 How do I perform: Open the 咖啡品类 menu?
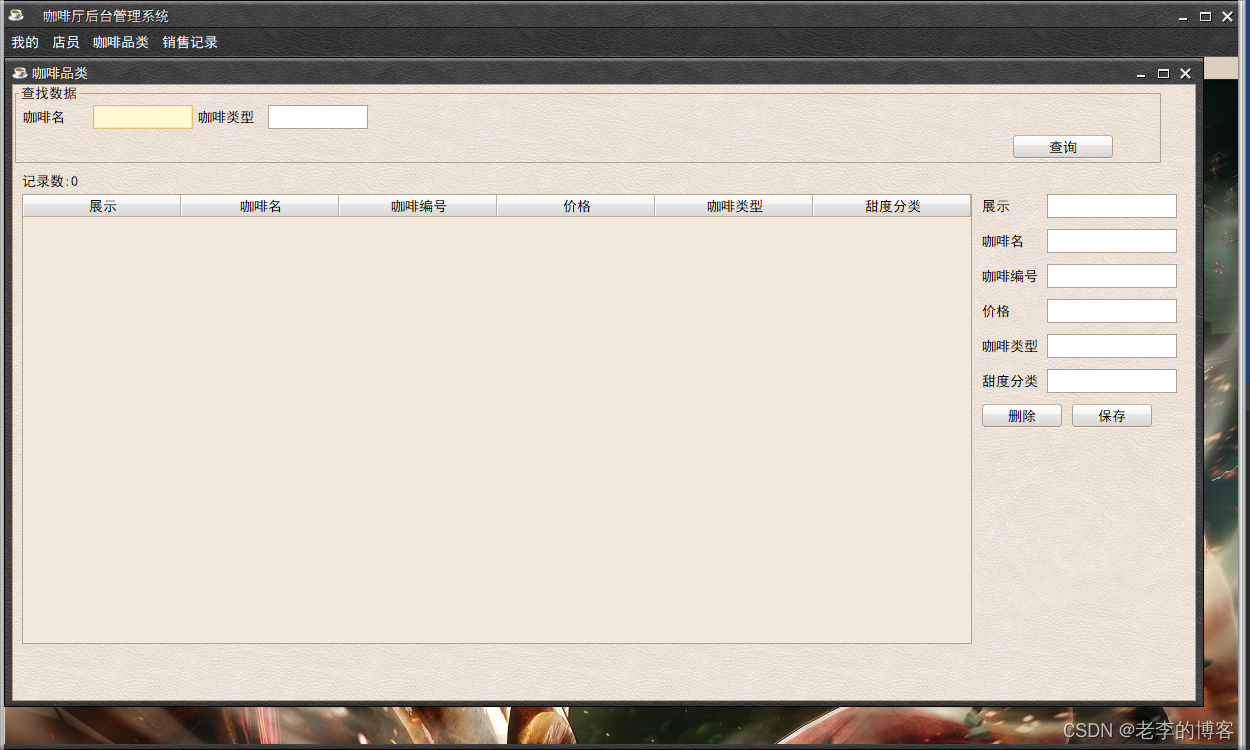click(121, 42)
